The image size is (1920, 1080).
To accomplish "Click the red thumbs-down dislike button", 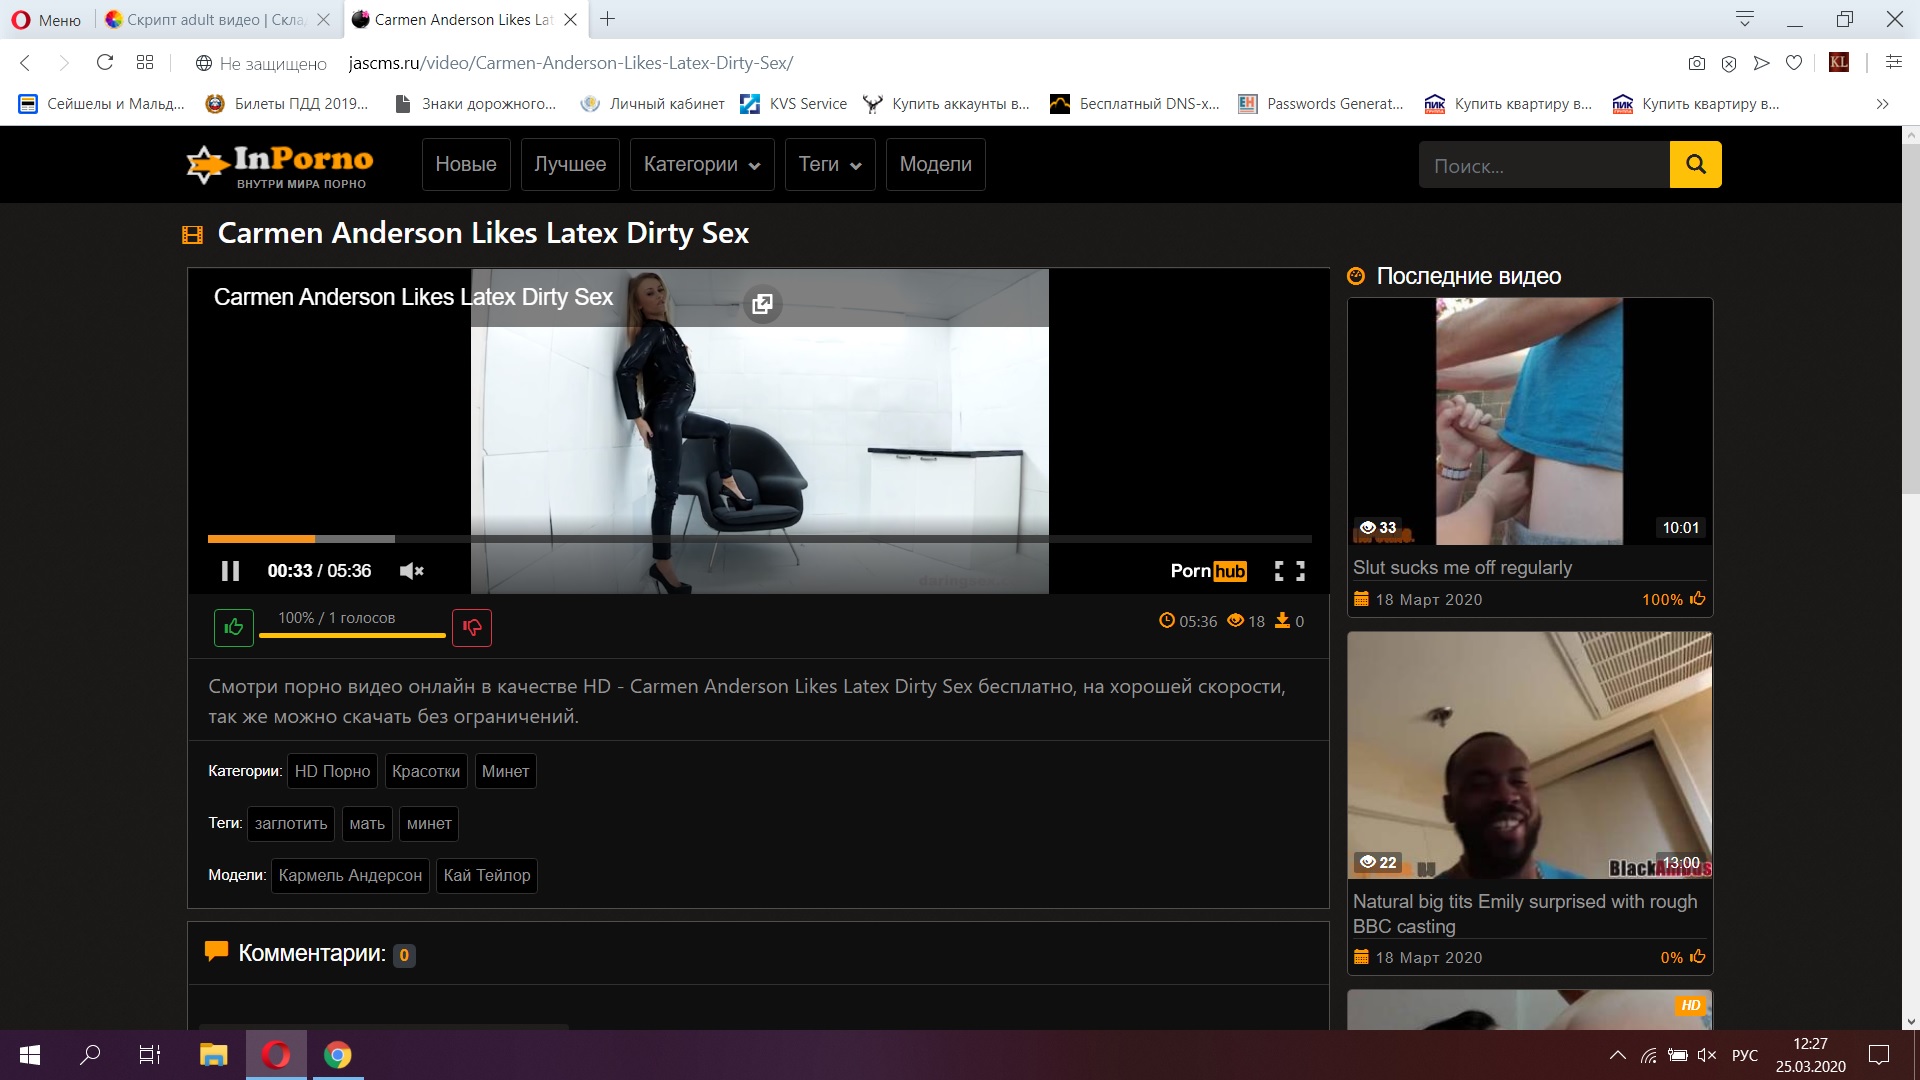I will pyautogui.click(x=472, y=627).
